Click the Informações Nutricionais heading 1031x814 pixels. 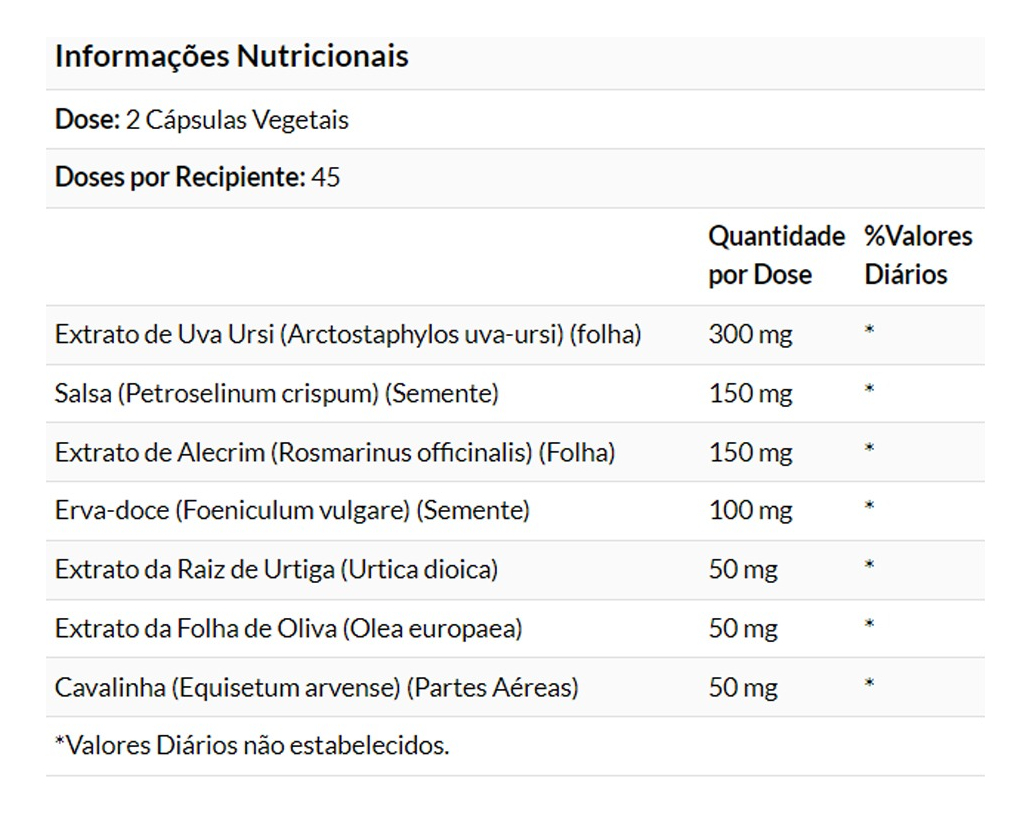pos(231,57)
